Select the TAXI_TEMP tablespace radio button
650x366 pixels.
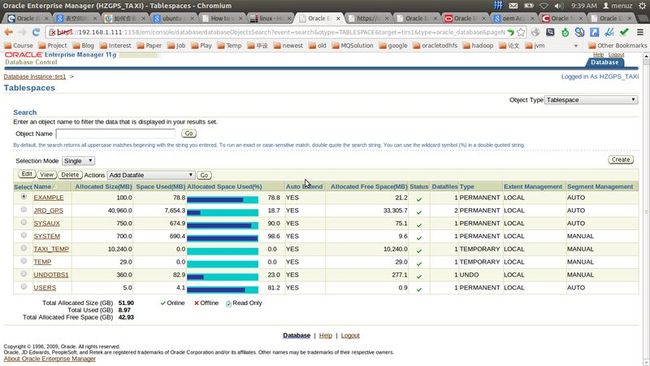[24, 248]
